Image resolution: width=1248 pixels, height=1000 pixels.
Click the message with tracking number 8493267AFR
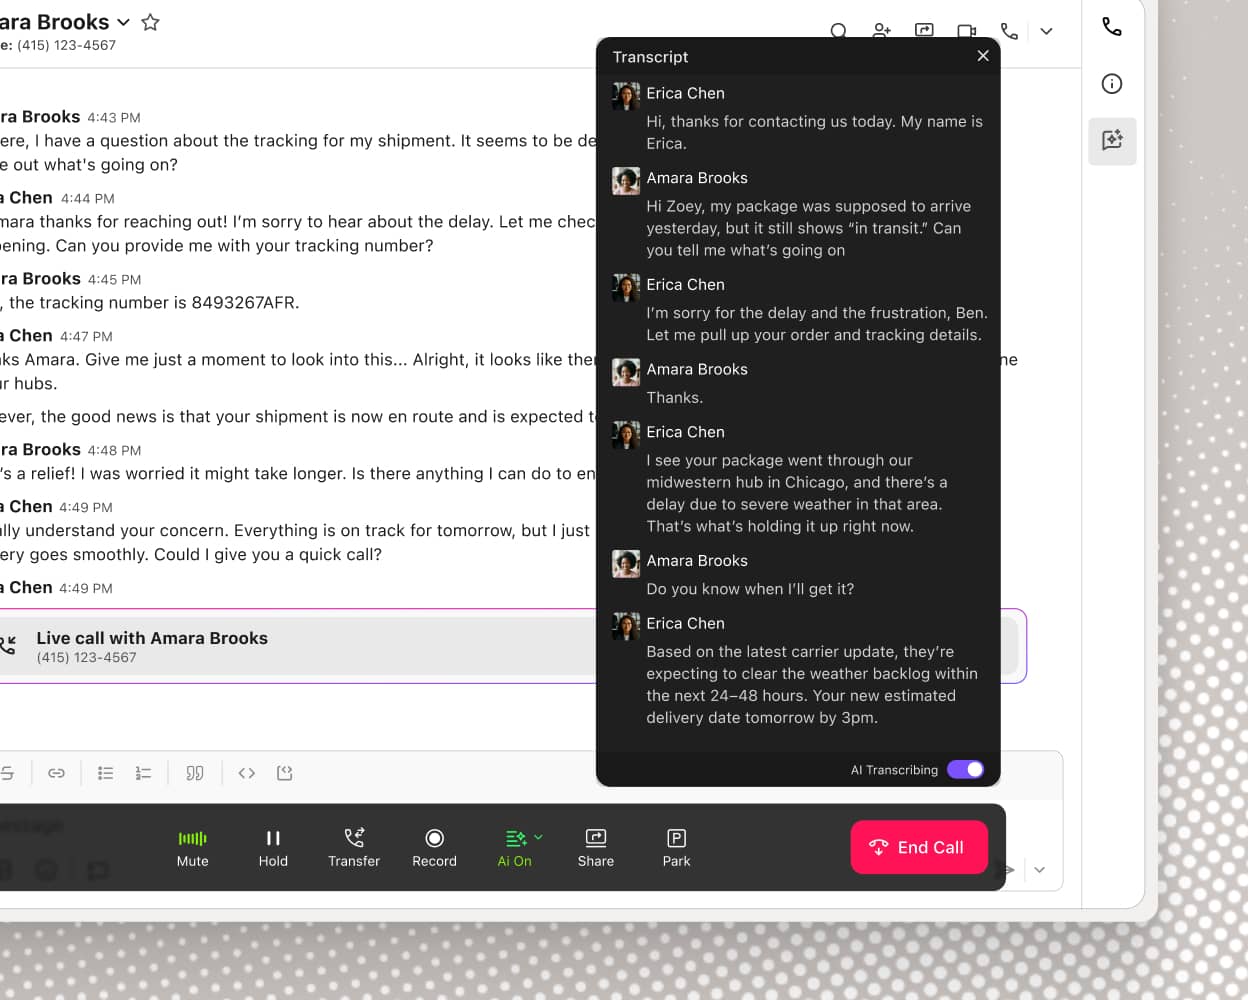[150, 303]
